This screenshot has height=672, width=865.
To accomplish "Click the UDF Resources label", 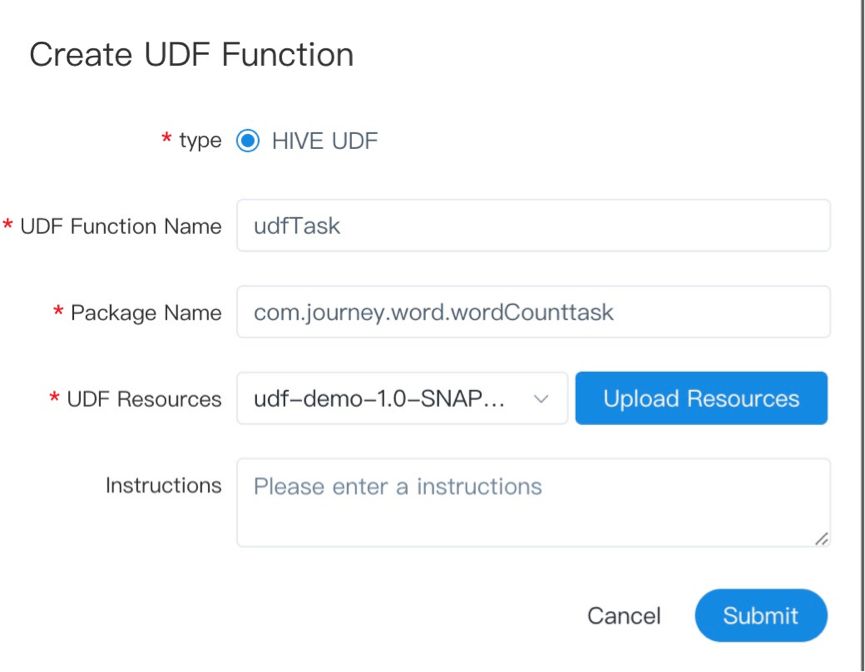I will pyautogui.click(x=144, y=399).
